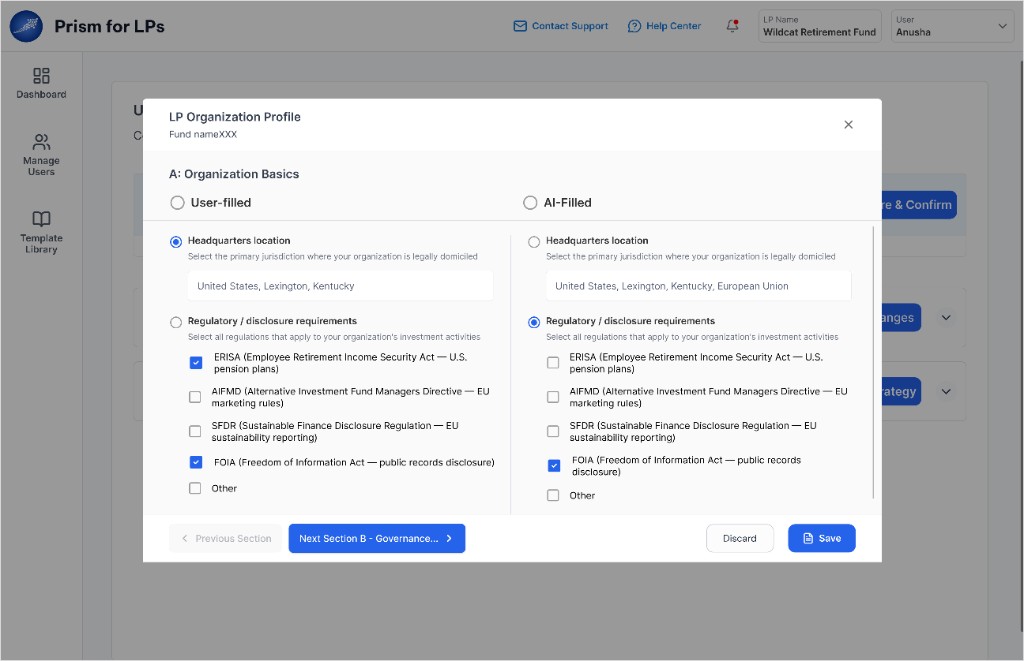Viewport: 1024px width, 661px height.
Task: Click the document icon on Save button
Action: click(x=808, y=538)
